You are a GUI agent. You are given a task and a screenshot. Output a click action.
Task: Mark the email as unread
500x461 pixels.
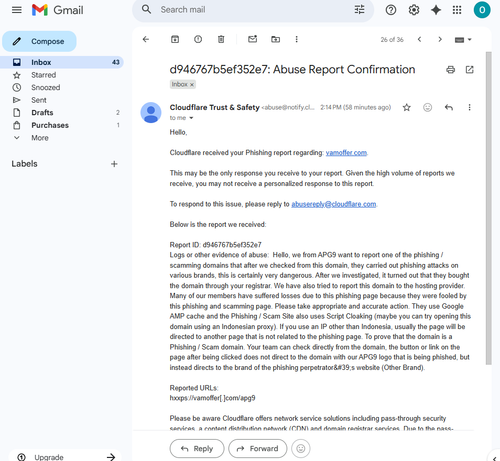(253, 39)
